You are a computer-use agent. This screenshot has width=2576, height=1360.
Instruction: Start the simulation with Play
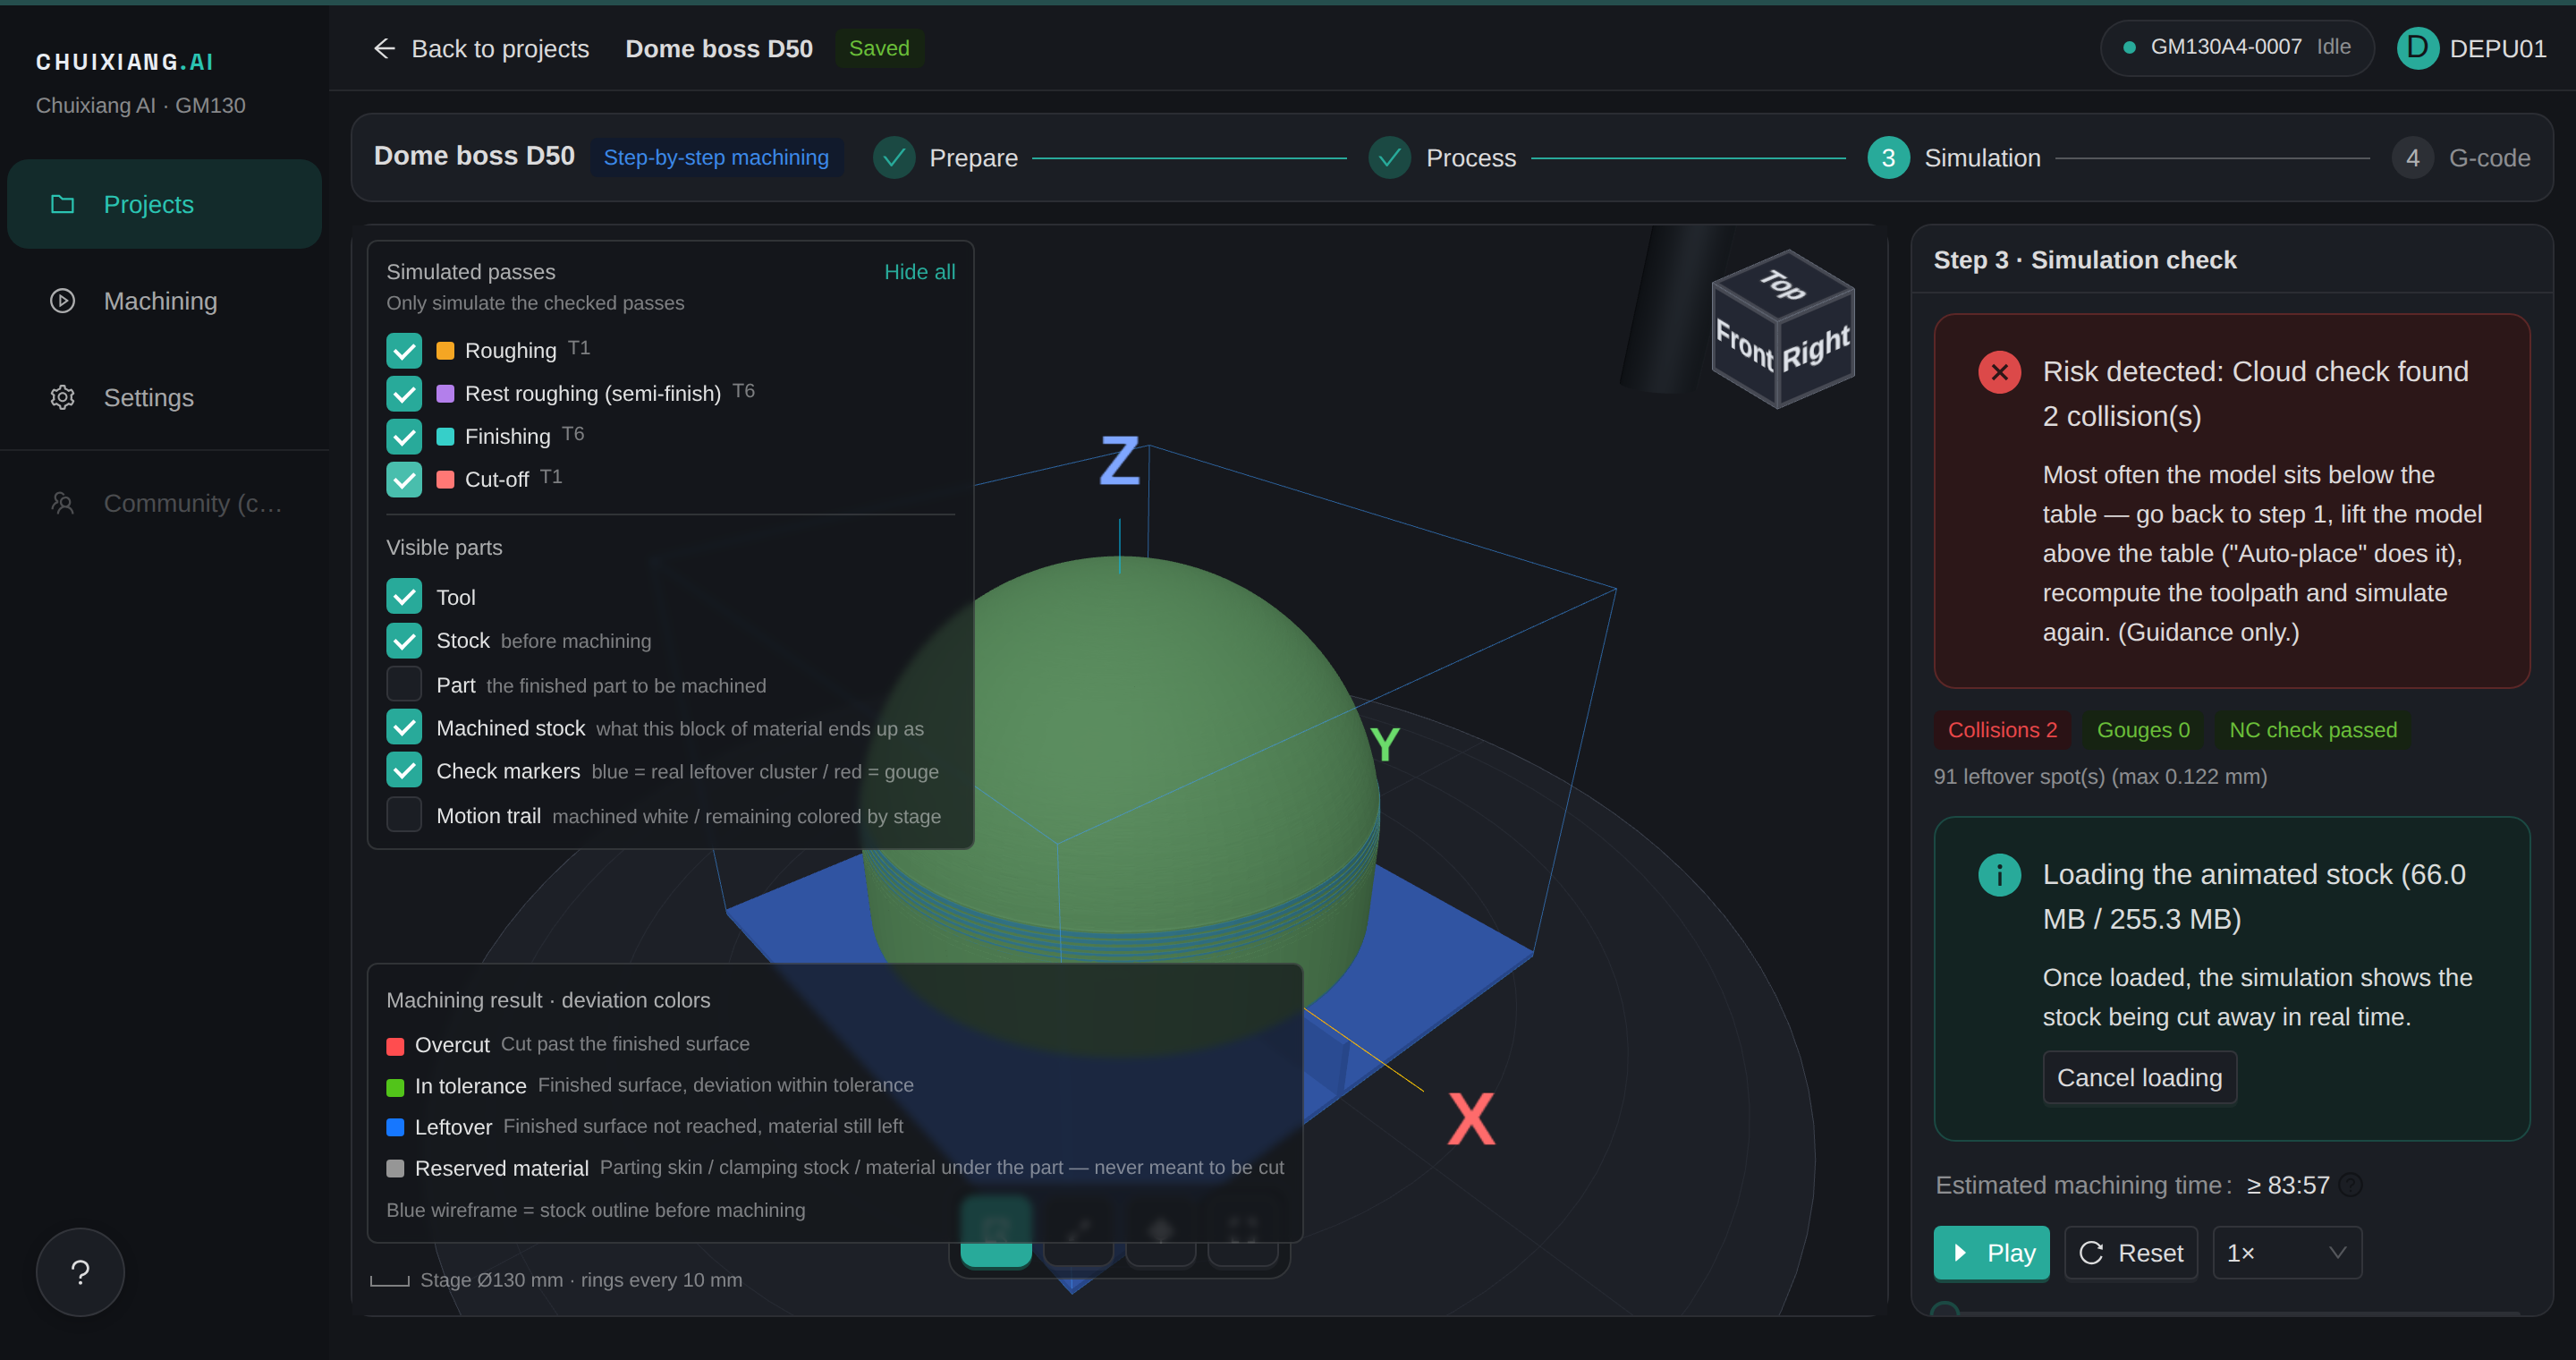pos(1991,1253)
